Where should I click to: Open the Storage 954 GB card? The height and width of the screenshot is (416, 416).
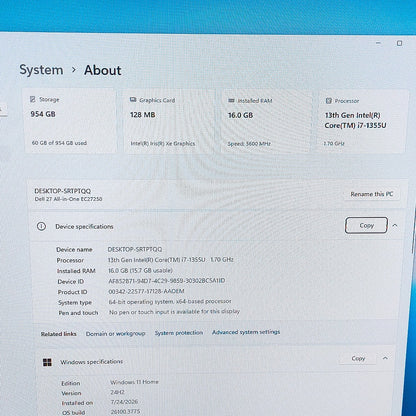(70, 121)
